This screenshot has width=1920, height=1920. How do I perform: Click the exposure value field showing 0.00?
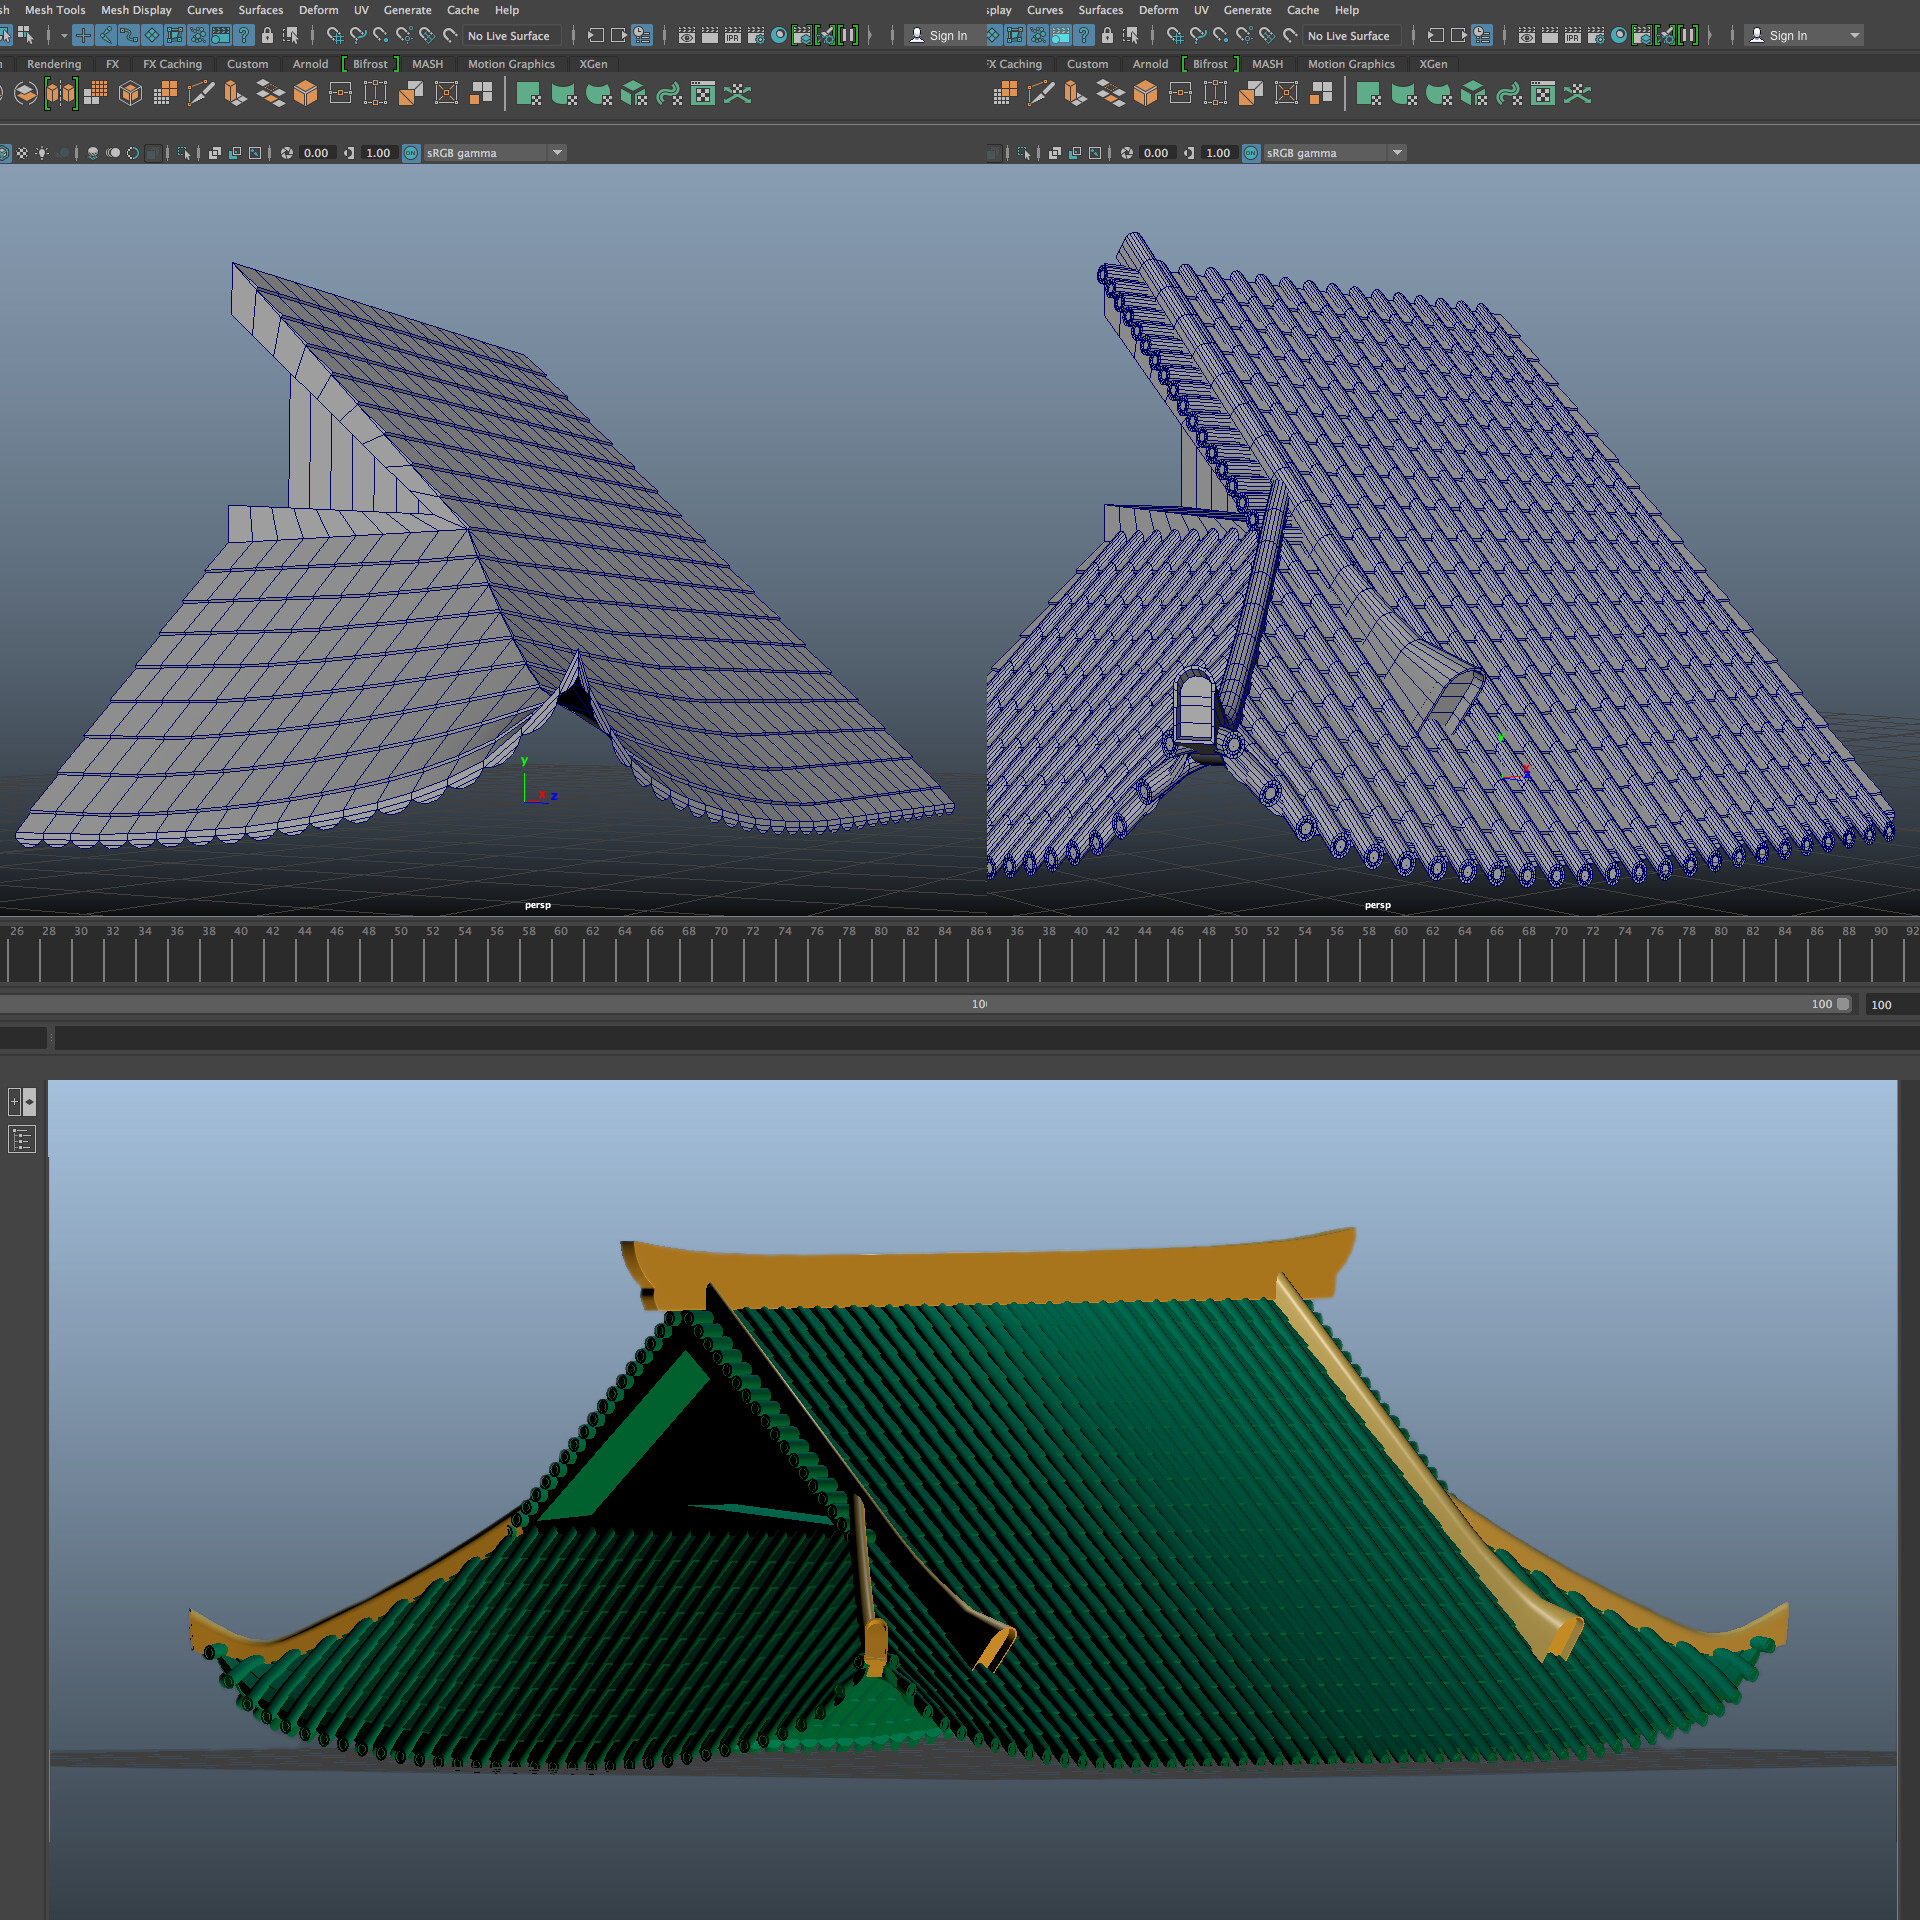click(x=316, y=152)
